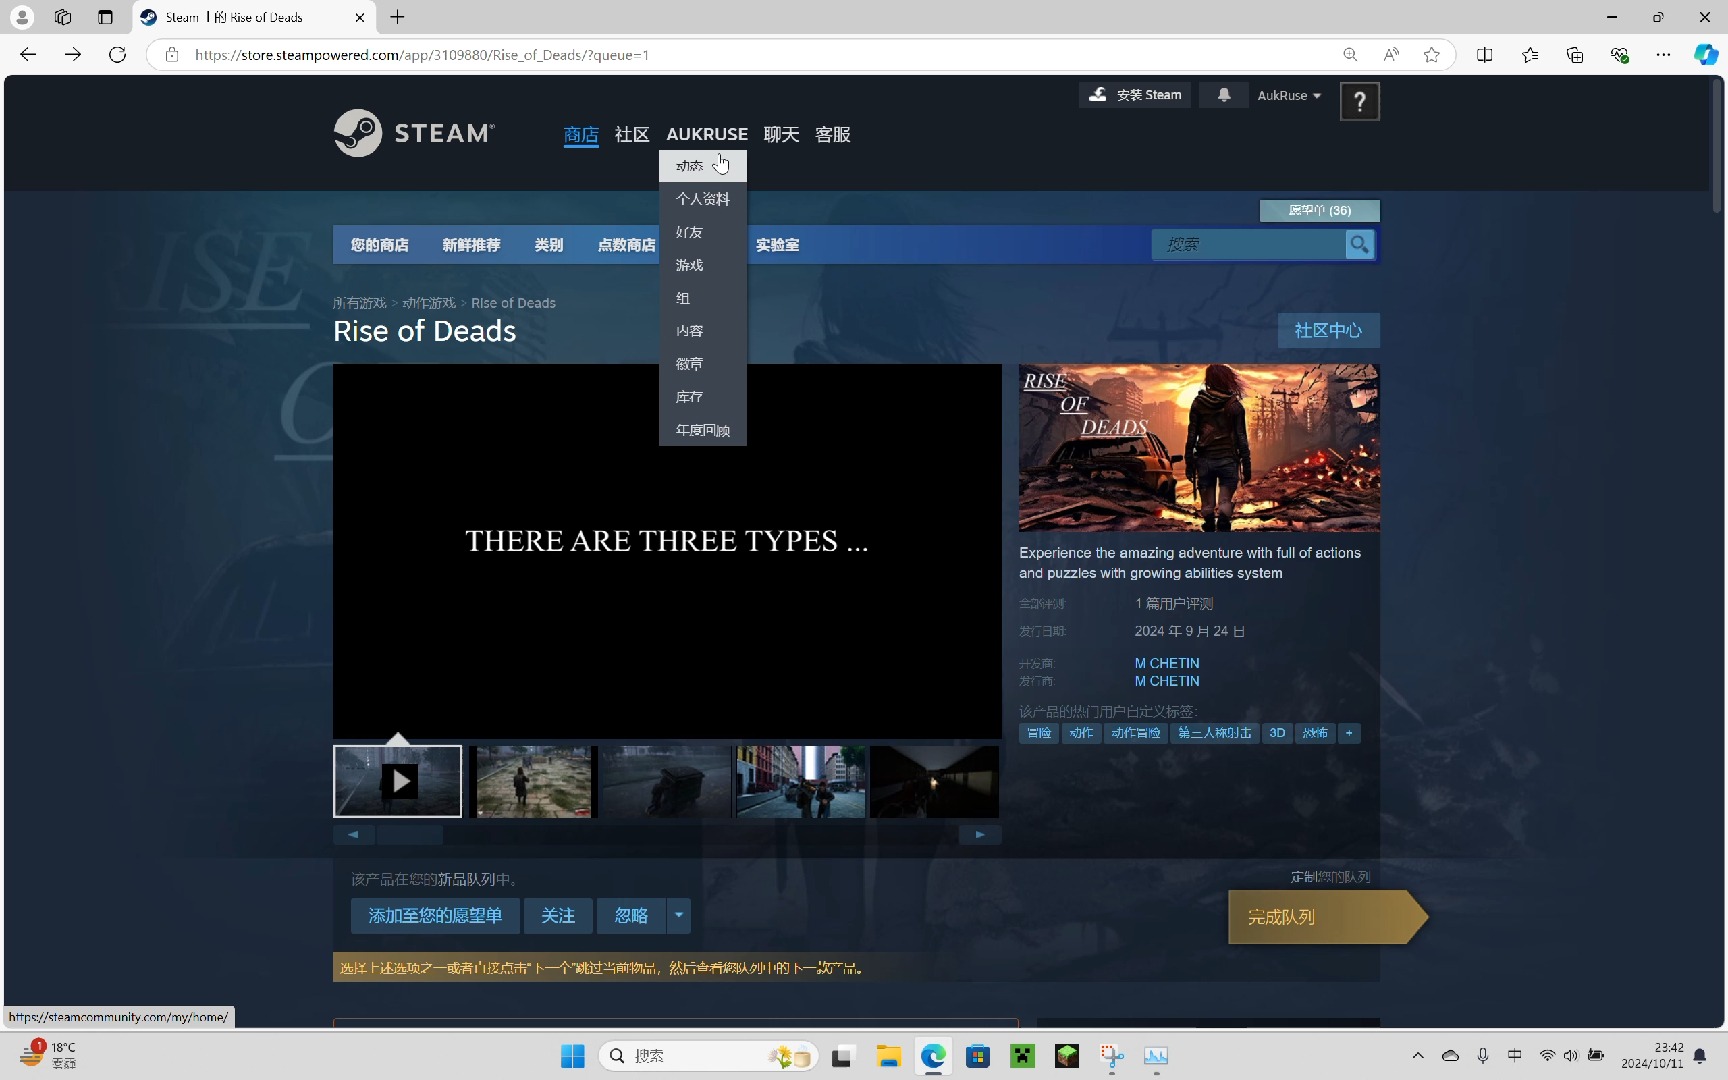Click the M CHETIN developer link
Image resolution: width=1728 pixels, height=1080 pixels.
click(x=1167, y=663)
